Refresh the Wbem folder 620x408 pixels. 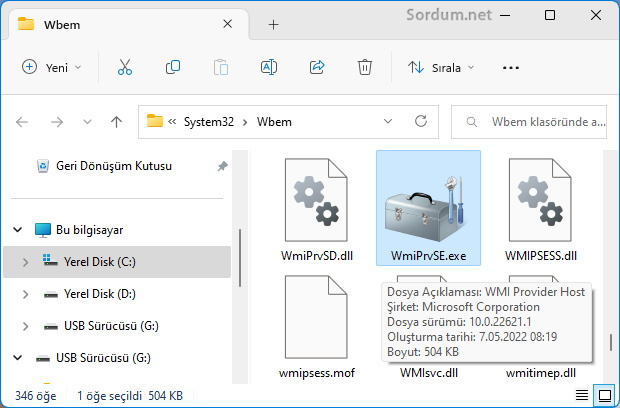point(421,121)
